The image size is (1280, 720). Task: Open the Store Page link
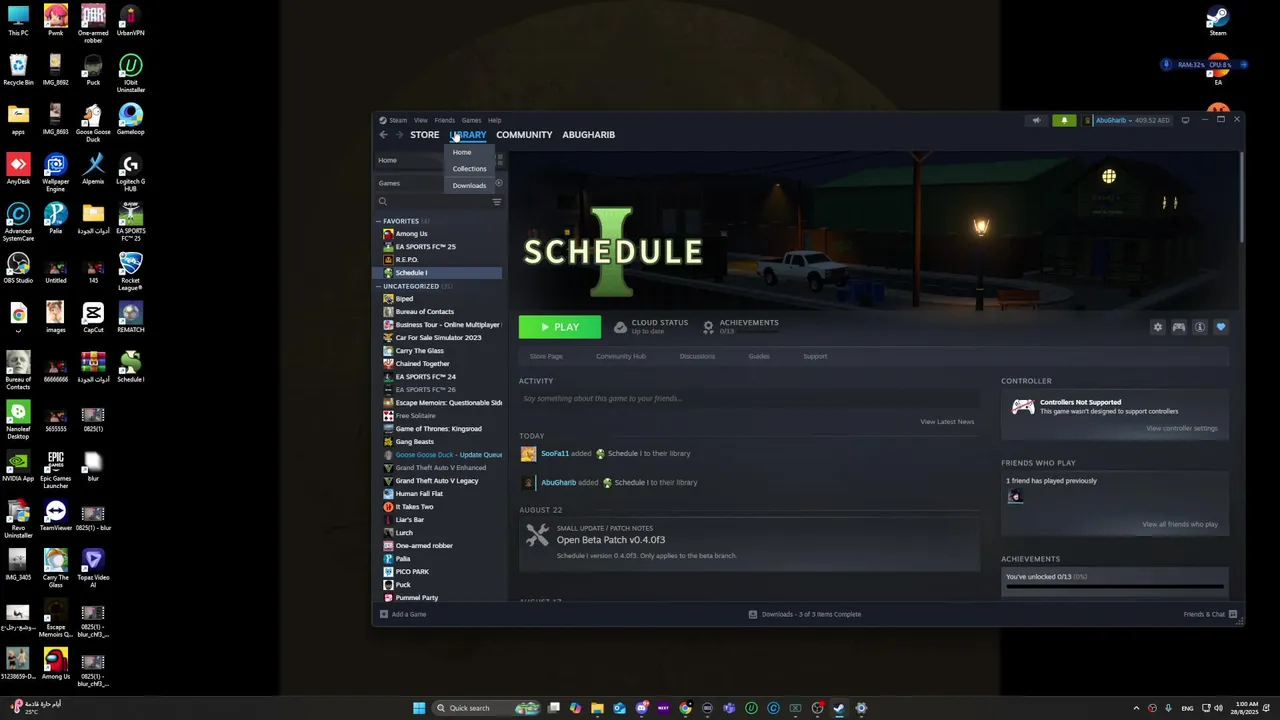pos(546,356)
